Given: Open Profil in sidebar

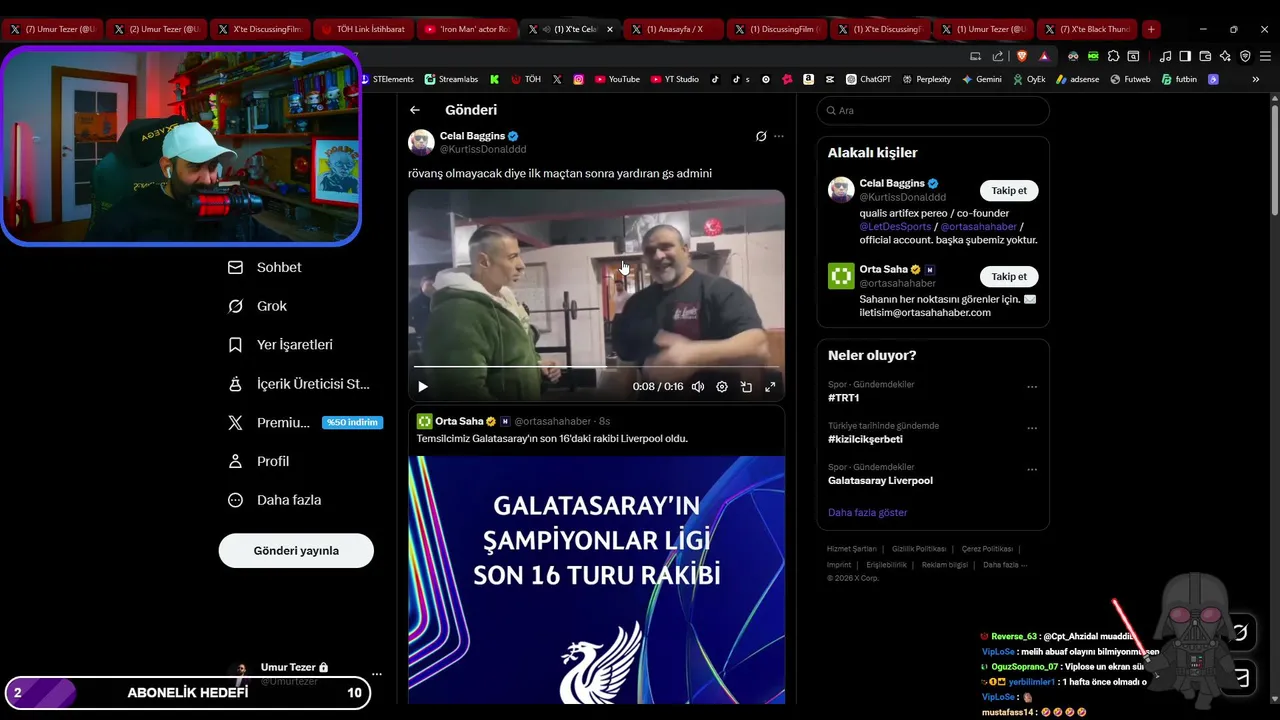Looking at the screenshot, I should pos(259,461).
